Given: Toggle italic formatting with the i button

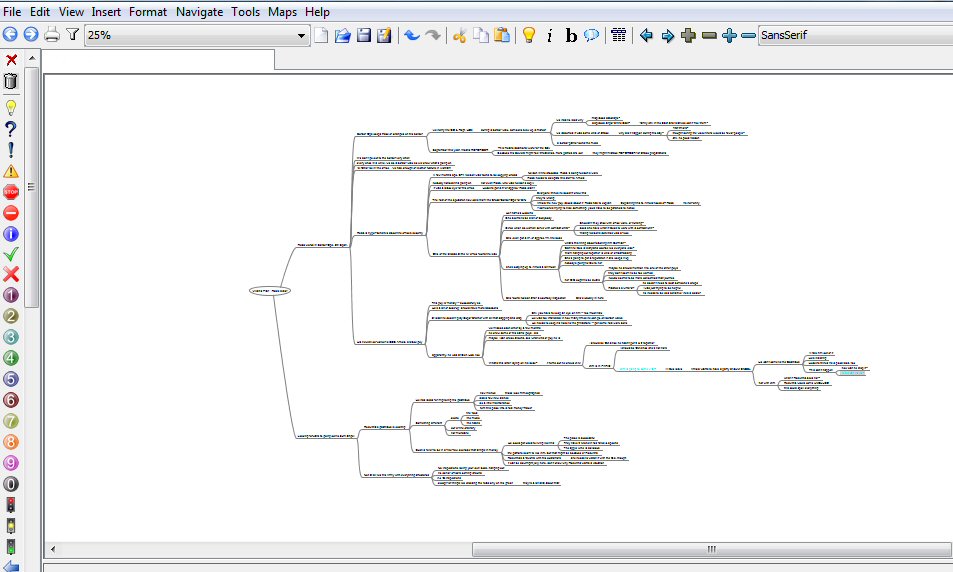Looking at the screenshot, I should coord(550,35).
